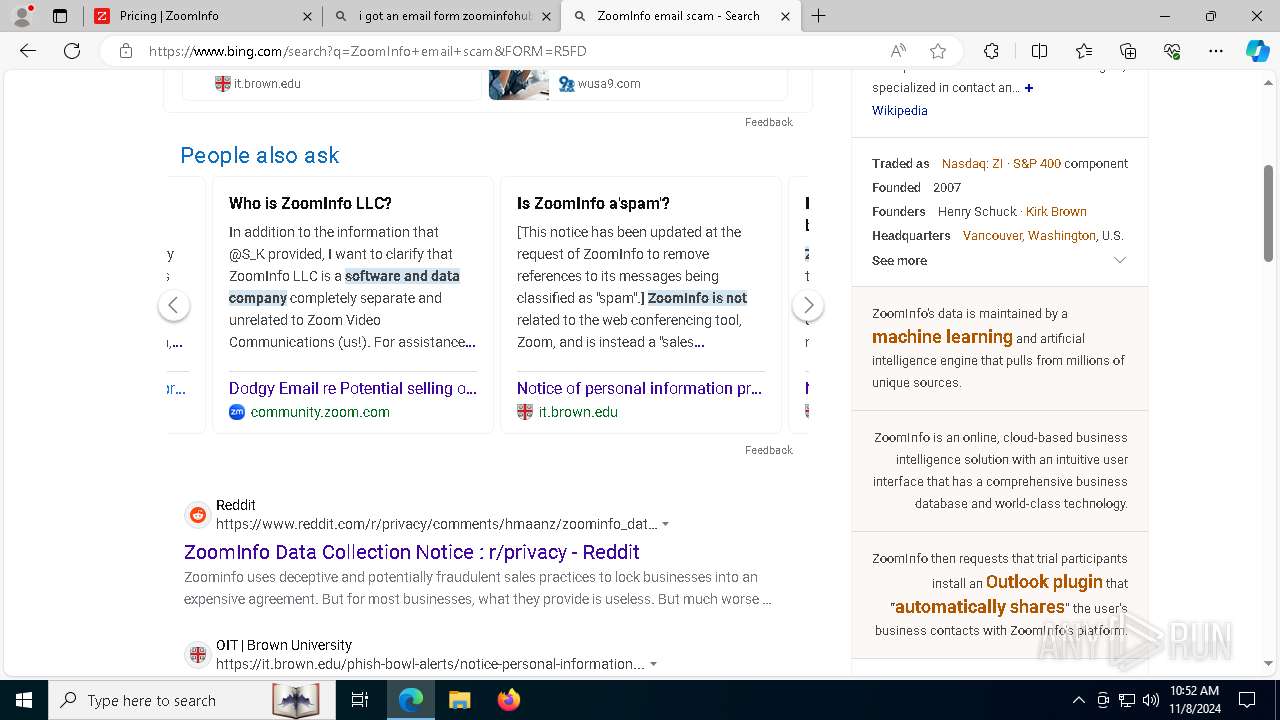Open ZoomInfo Data Collection Notice Reddit result
Image resolution: width=1280 pixels, height=720 pixels.
412,552
